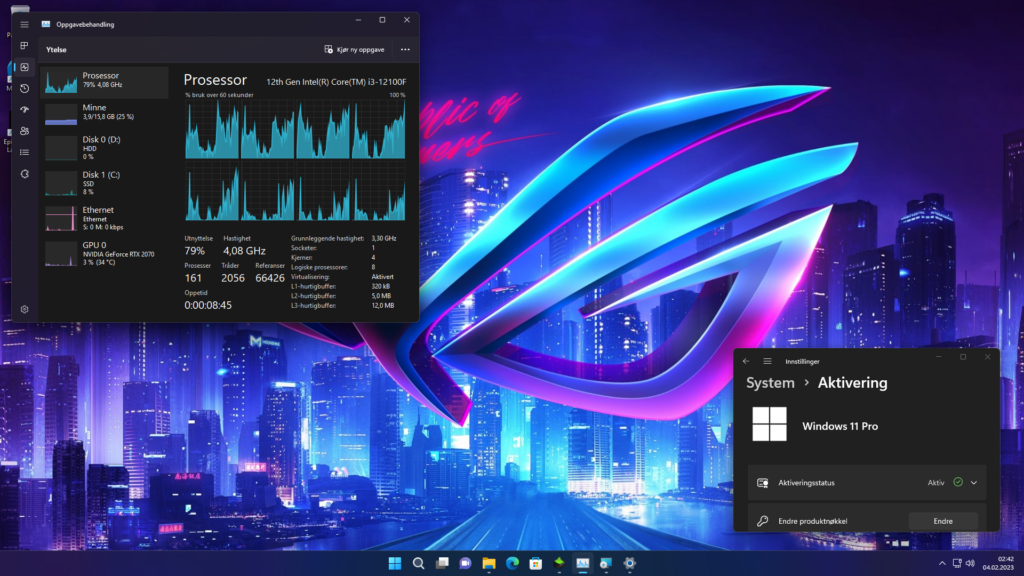
Task: Open the Processes page in Task Manager
Action: click(24, 46)
